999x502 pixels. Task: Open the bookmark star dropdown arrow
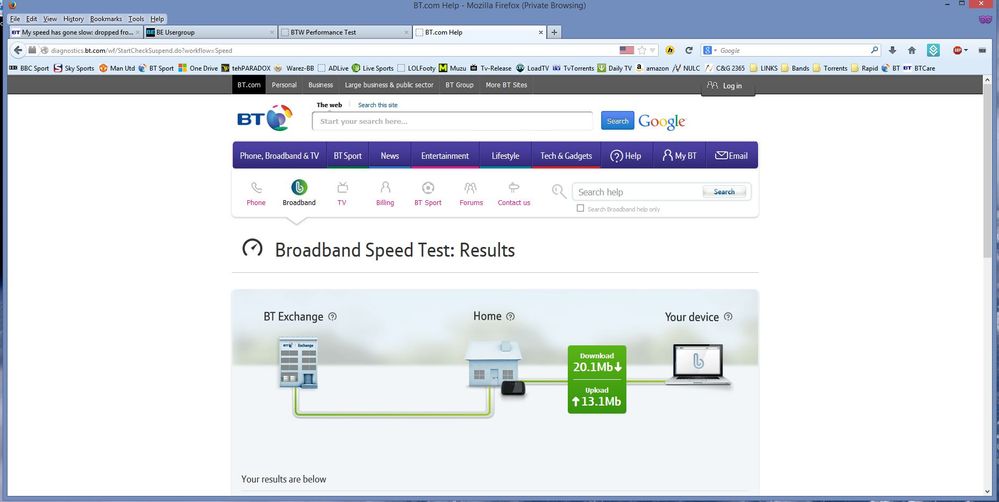(x=652, y=50)
